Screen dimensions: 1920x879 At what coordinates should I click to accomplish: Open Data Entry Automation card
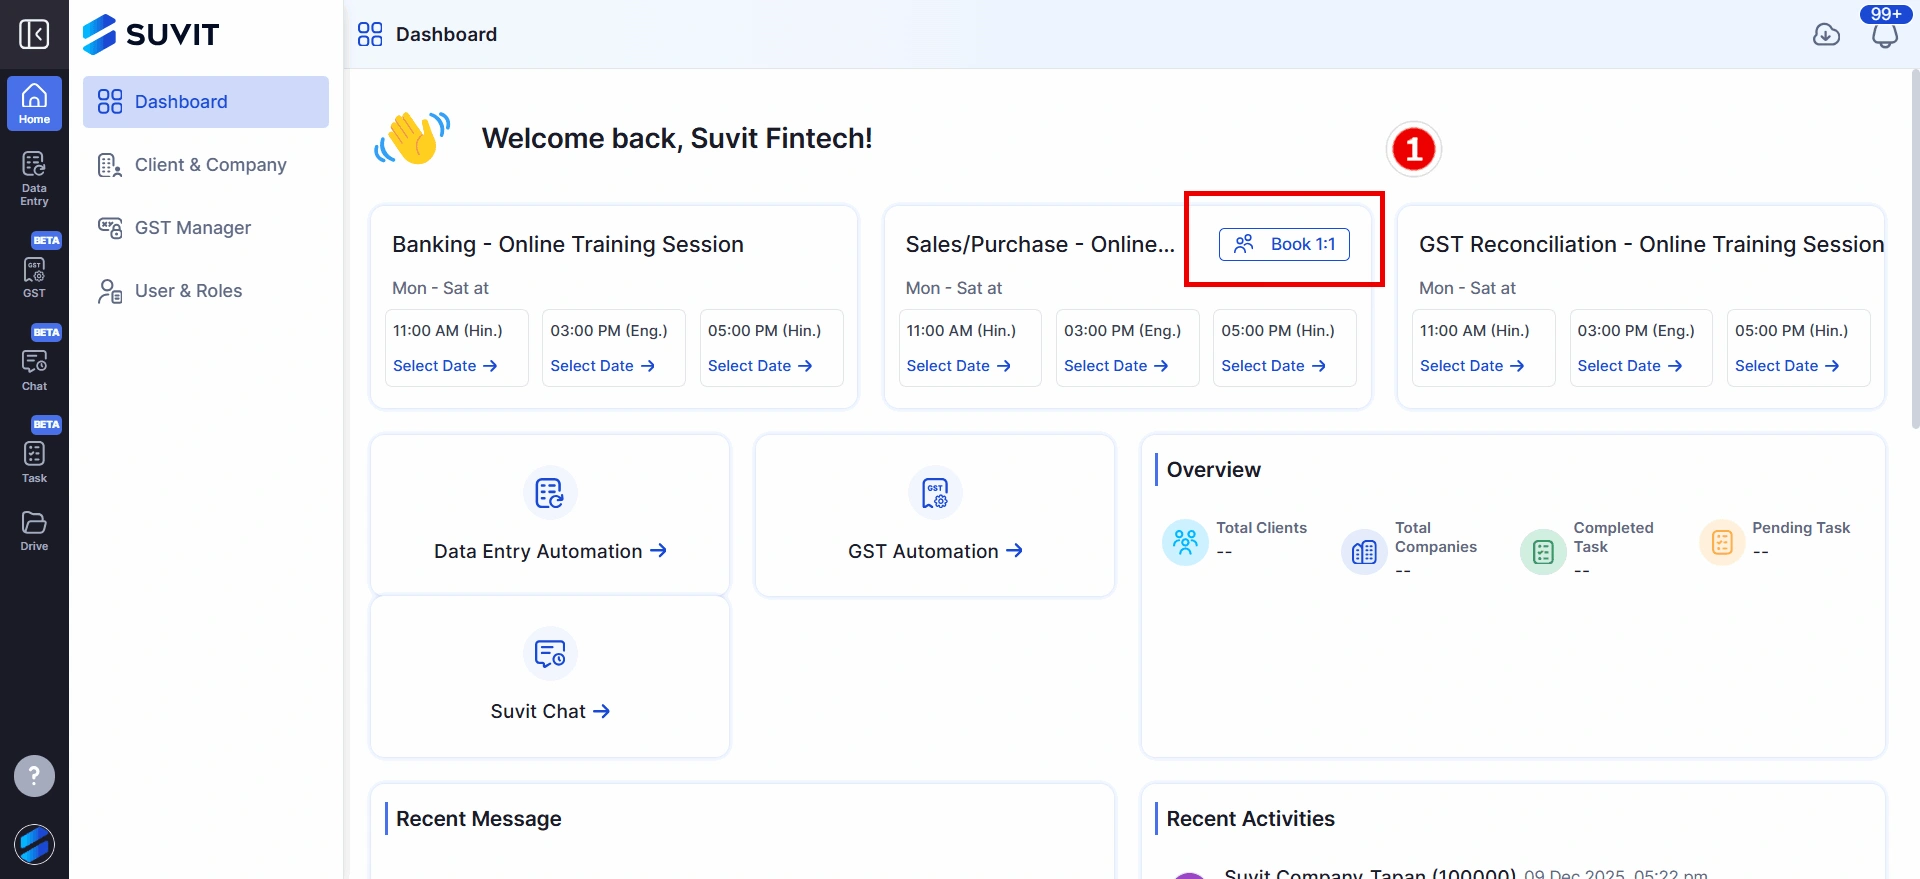click(550, 551)
